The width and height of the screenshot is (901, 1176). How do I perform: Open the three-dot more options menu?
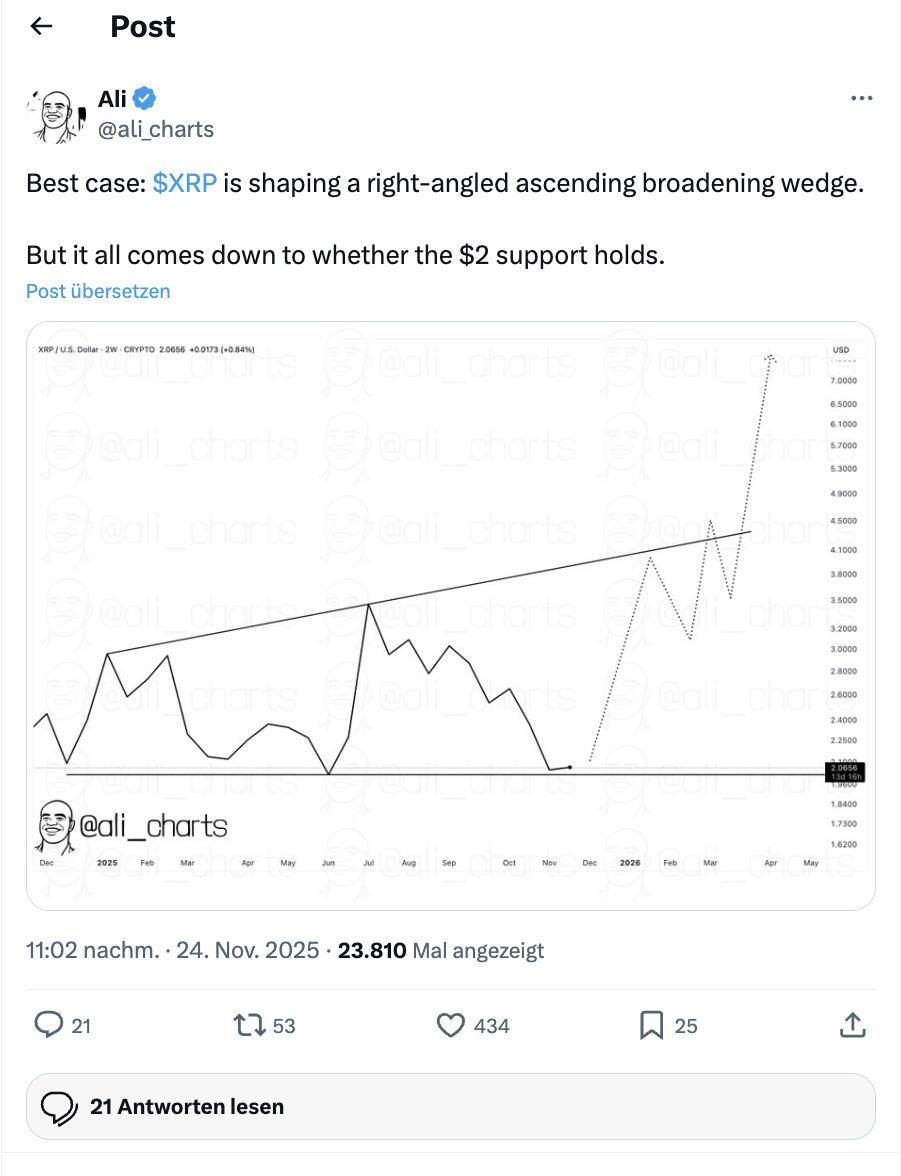click(860, 99)
